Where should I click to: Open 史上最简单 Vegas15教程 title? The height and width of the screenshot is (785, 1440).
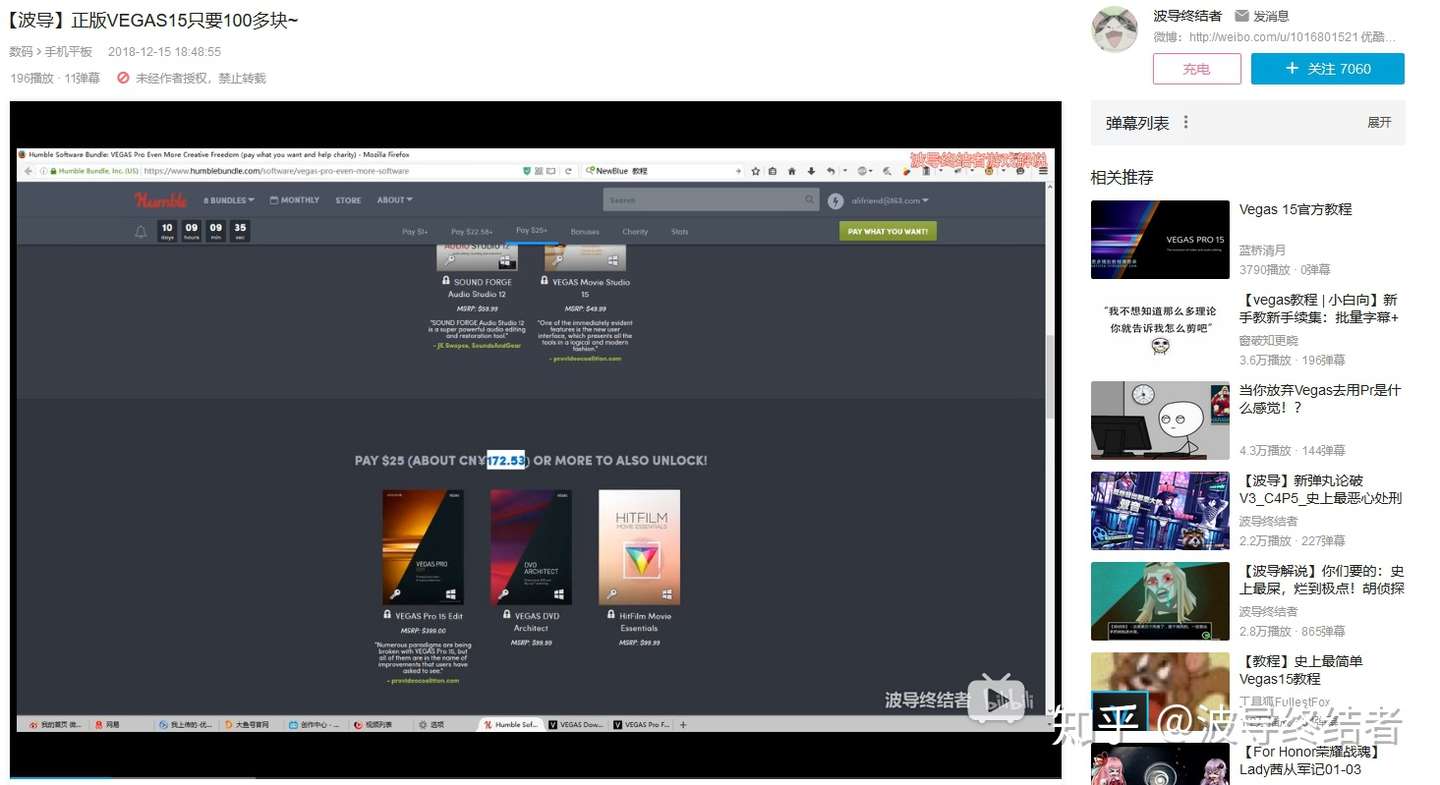1301,670
